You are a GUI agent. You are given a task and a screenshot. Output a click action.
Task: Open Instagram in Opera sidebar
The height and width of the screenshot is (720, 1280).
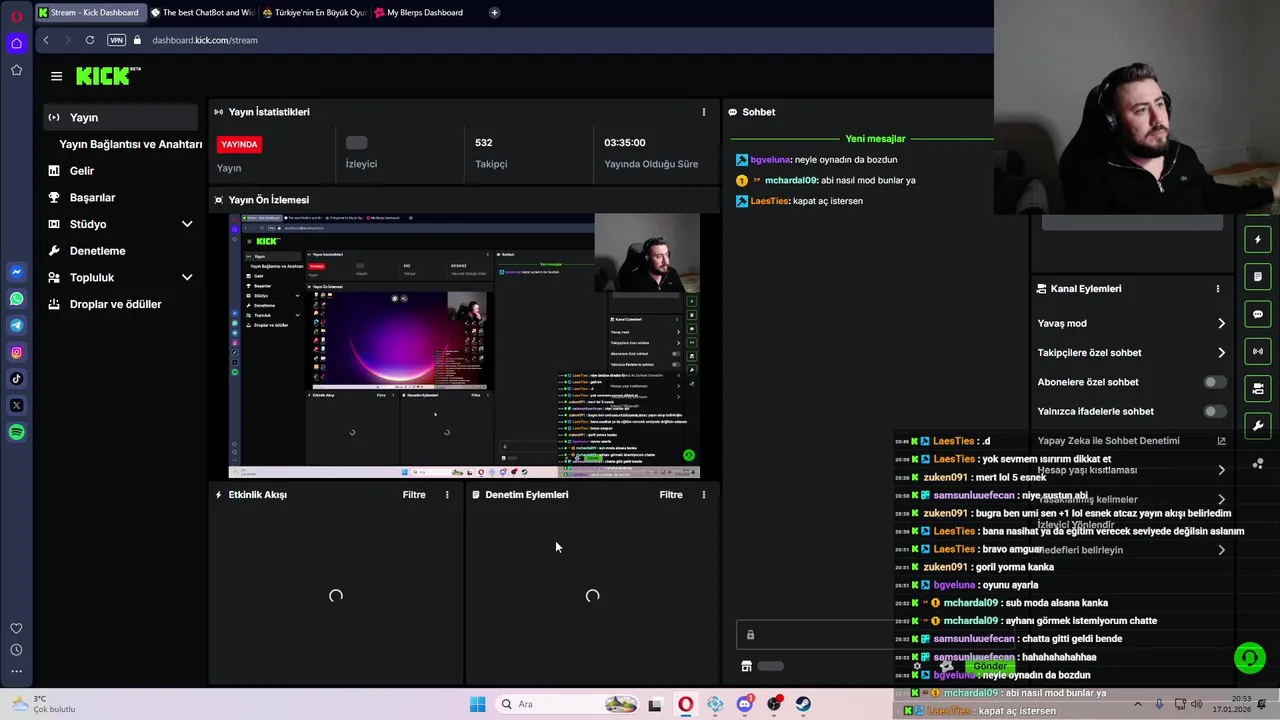[x=16, y=352]
